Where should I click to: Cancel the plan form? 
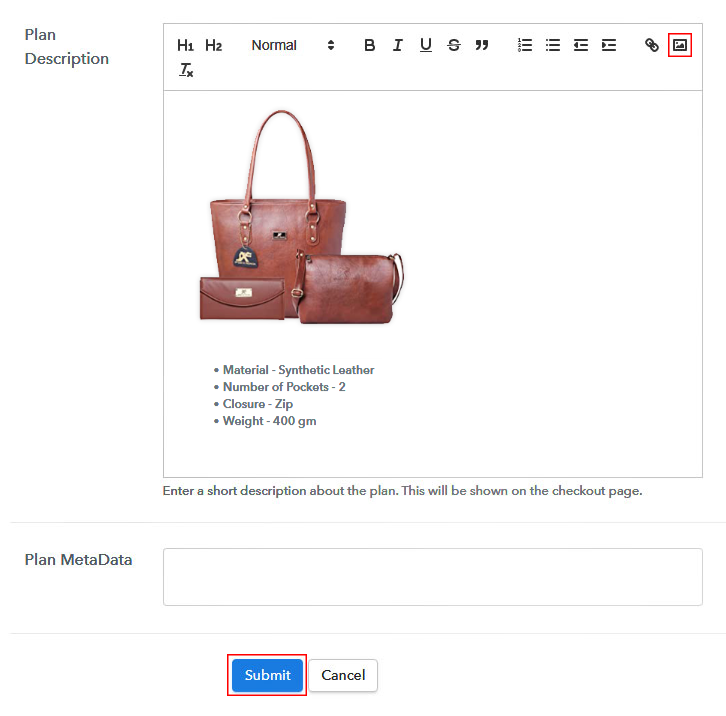[x=343, y=675]
